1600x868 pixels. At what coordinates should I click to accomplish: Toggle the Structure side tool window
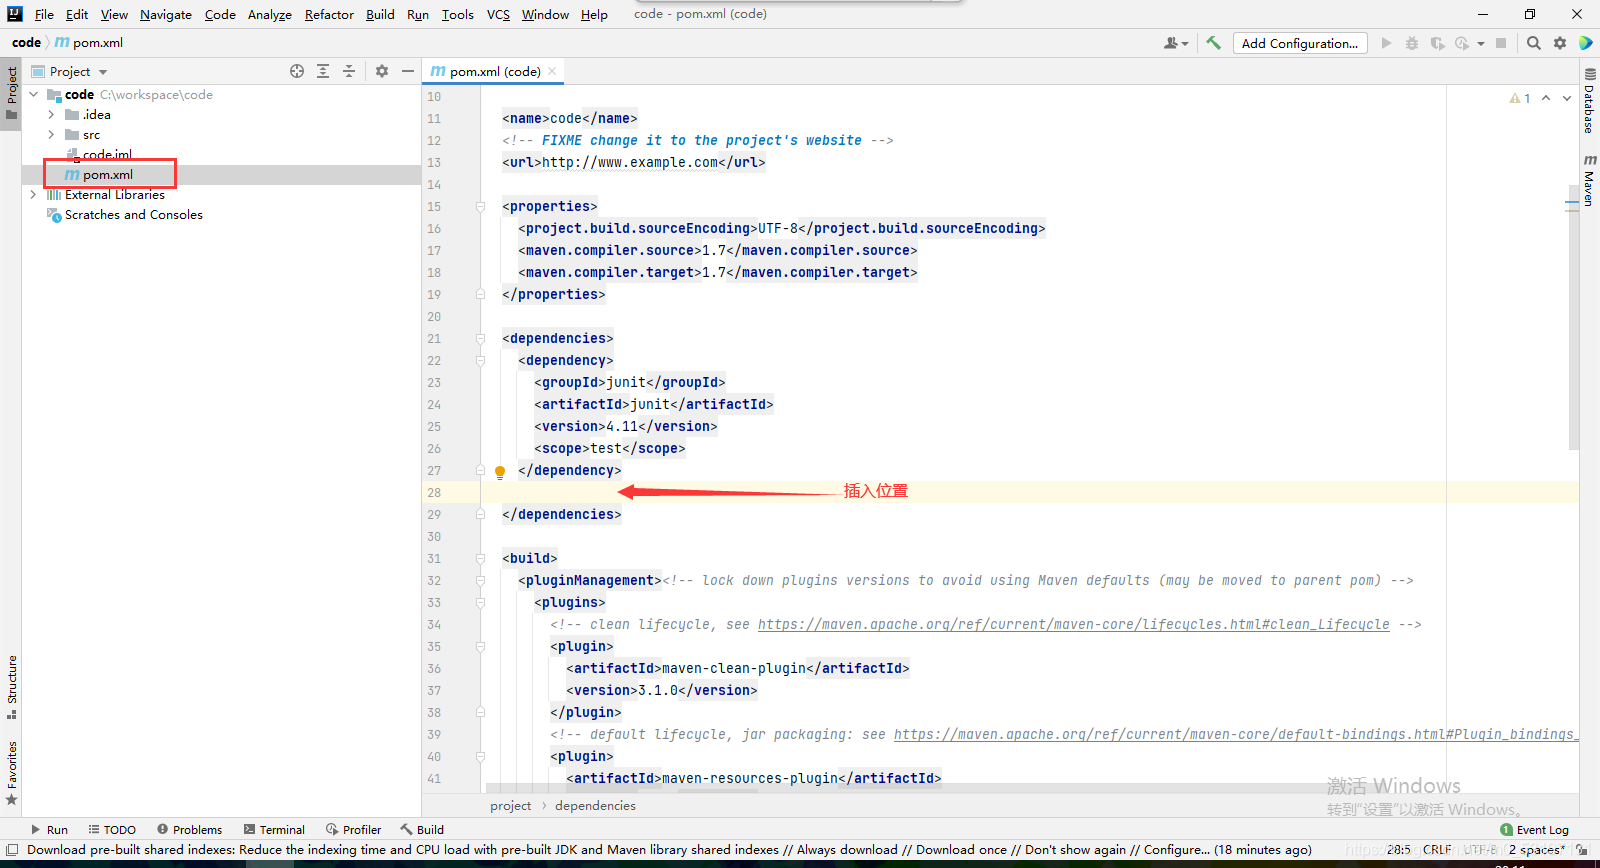click(x=11, y=687)
